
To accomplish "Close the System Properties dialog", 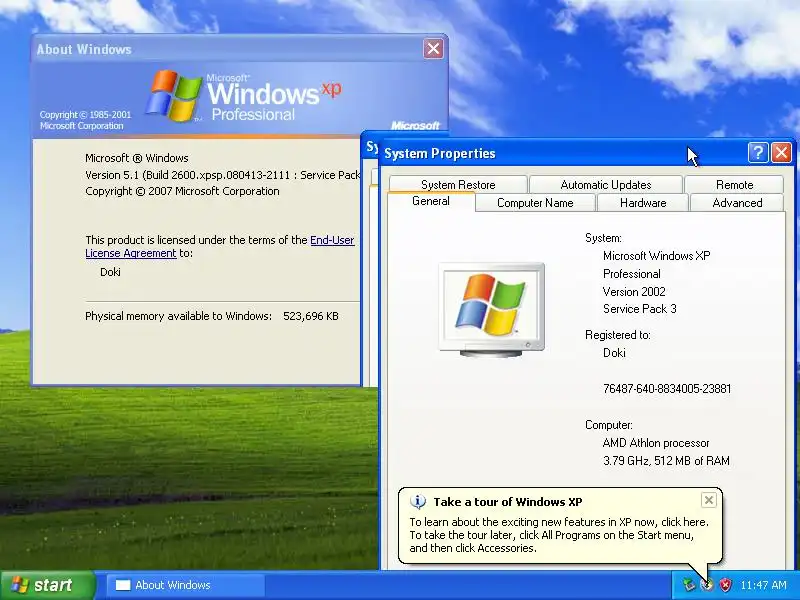I will tap(781, 153).
